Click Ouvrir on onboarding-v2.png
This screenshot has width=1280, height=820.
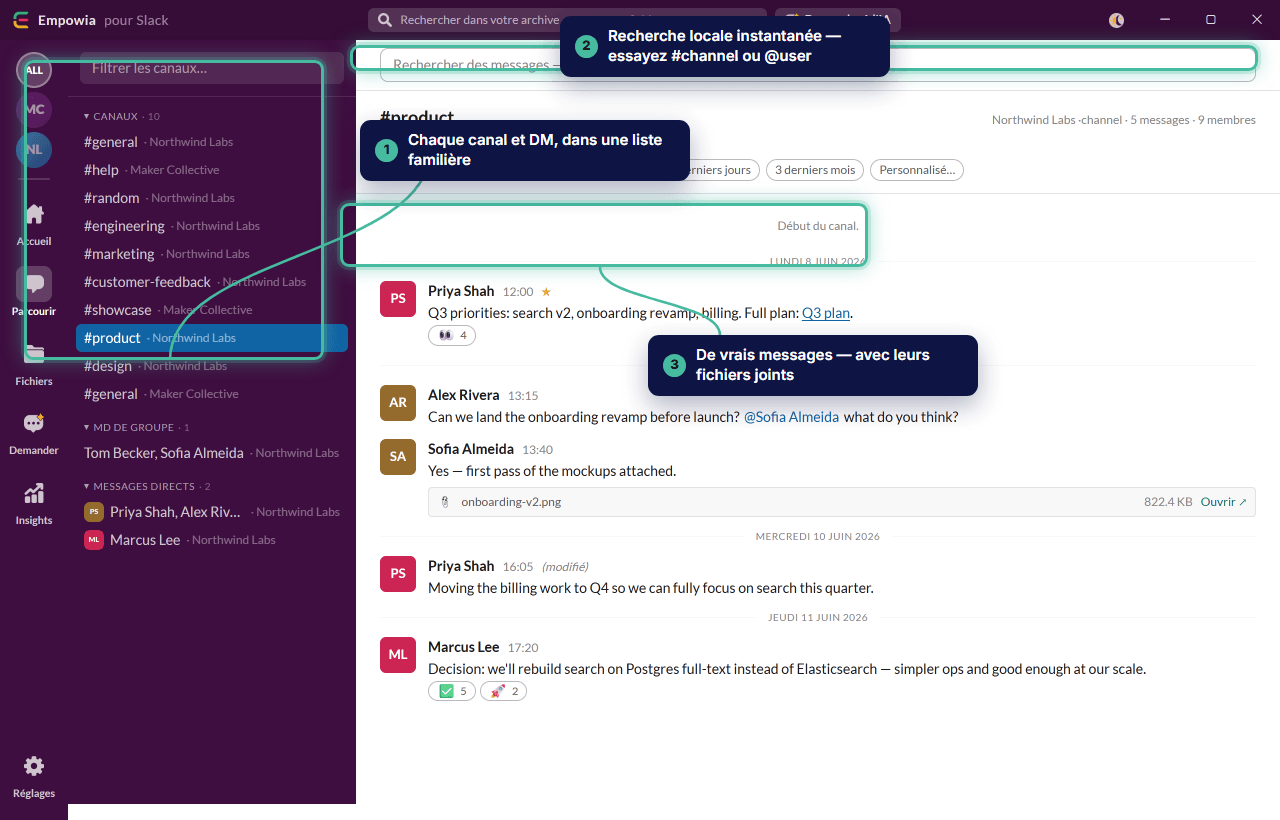1223,502
